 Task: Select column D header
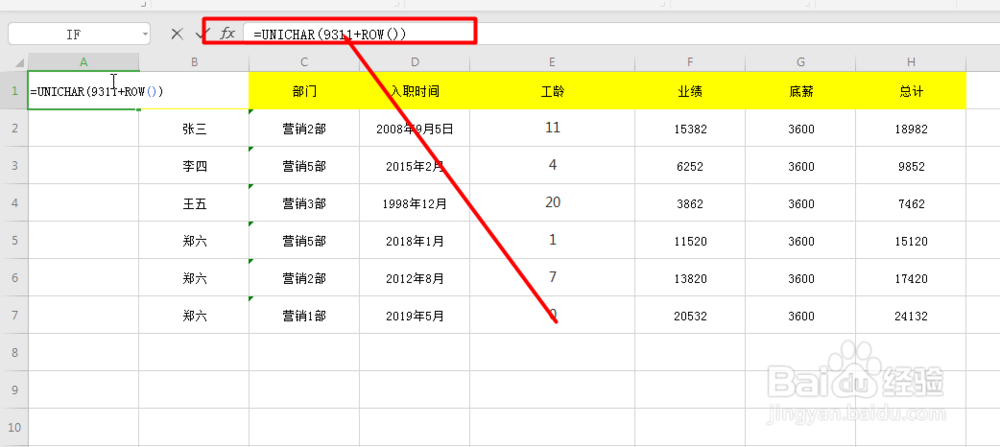click(x=415, y=62)
